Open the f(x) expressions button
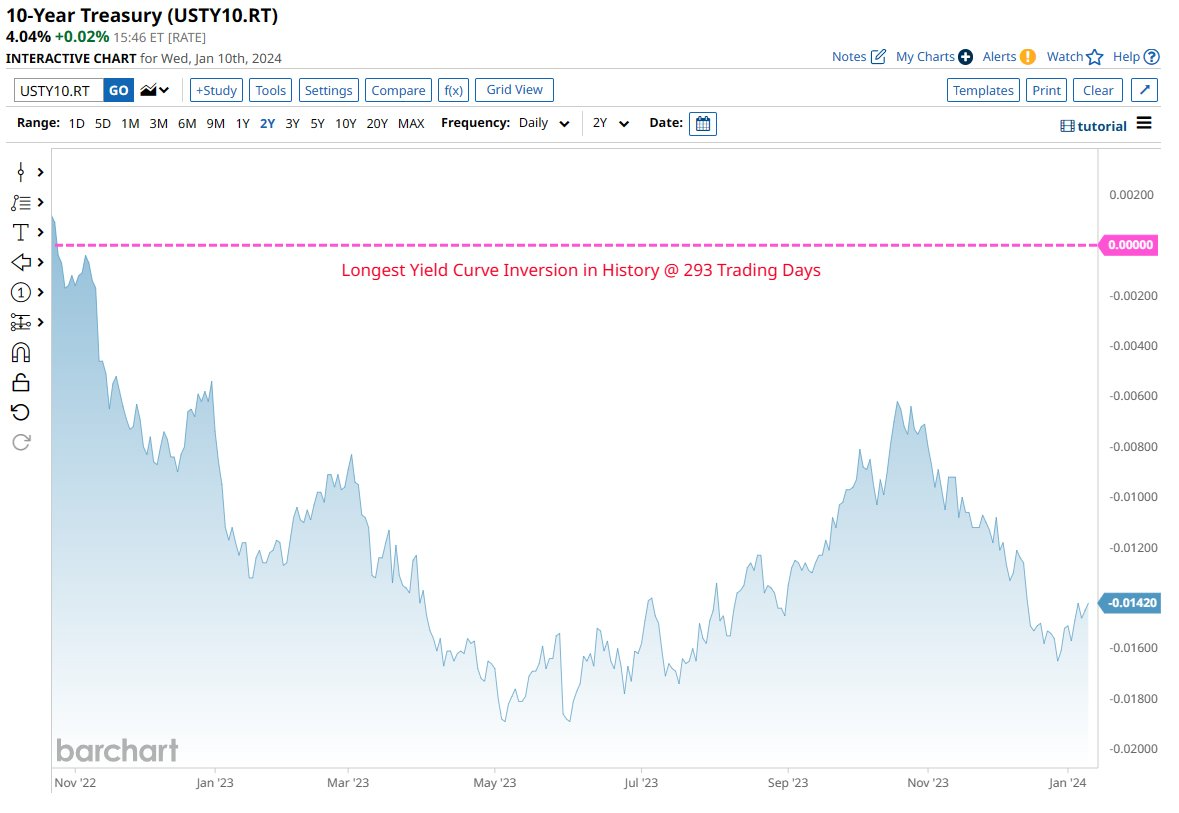This screenshot has width=1179, height=813. [x=453, y=90]
